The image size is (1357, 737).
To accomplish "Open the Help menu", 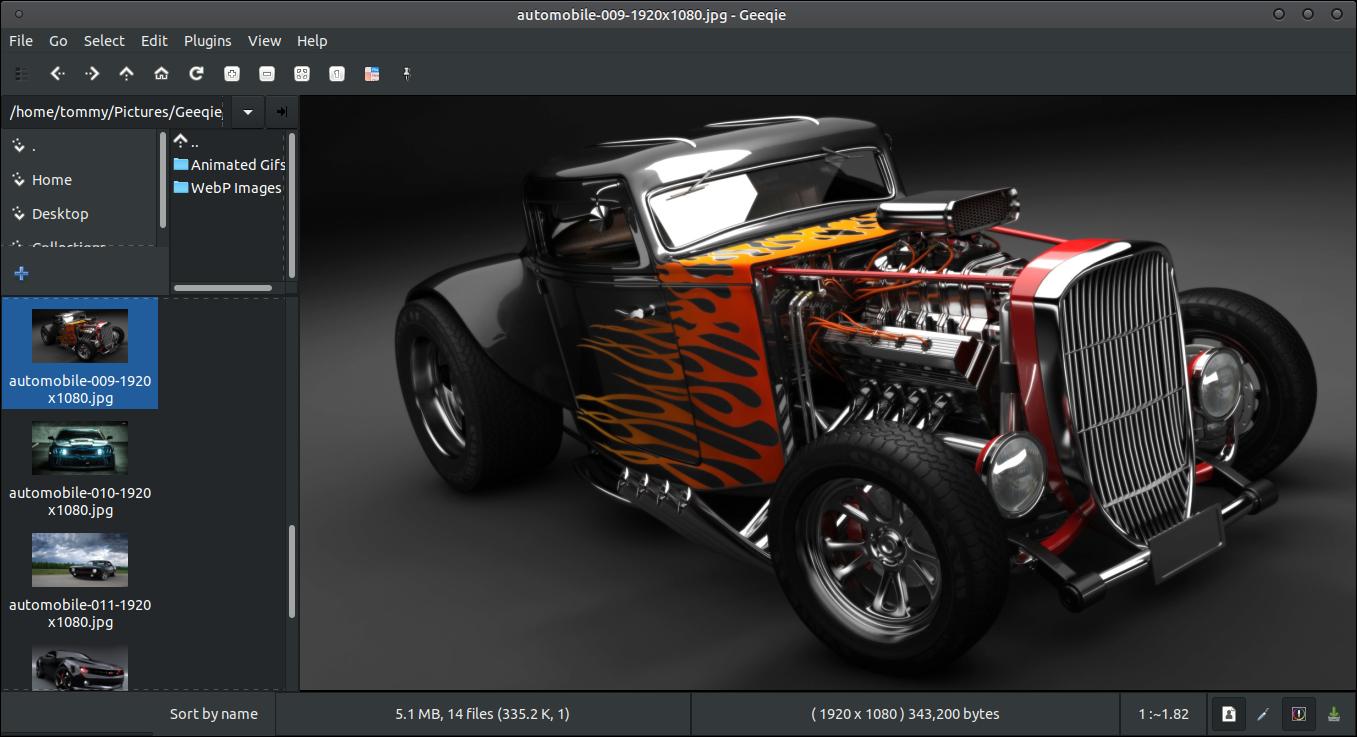I will [312, 41].
